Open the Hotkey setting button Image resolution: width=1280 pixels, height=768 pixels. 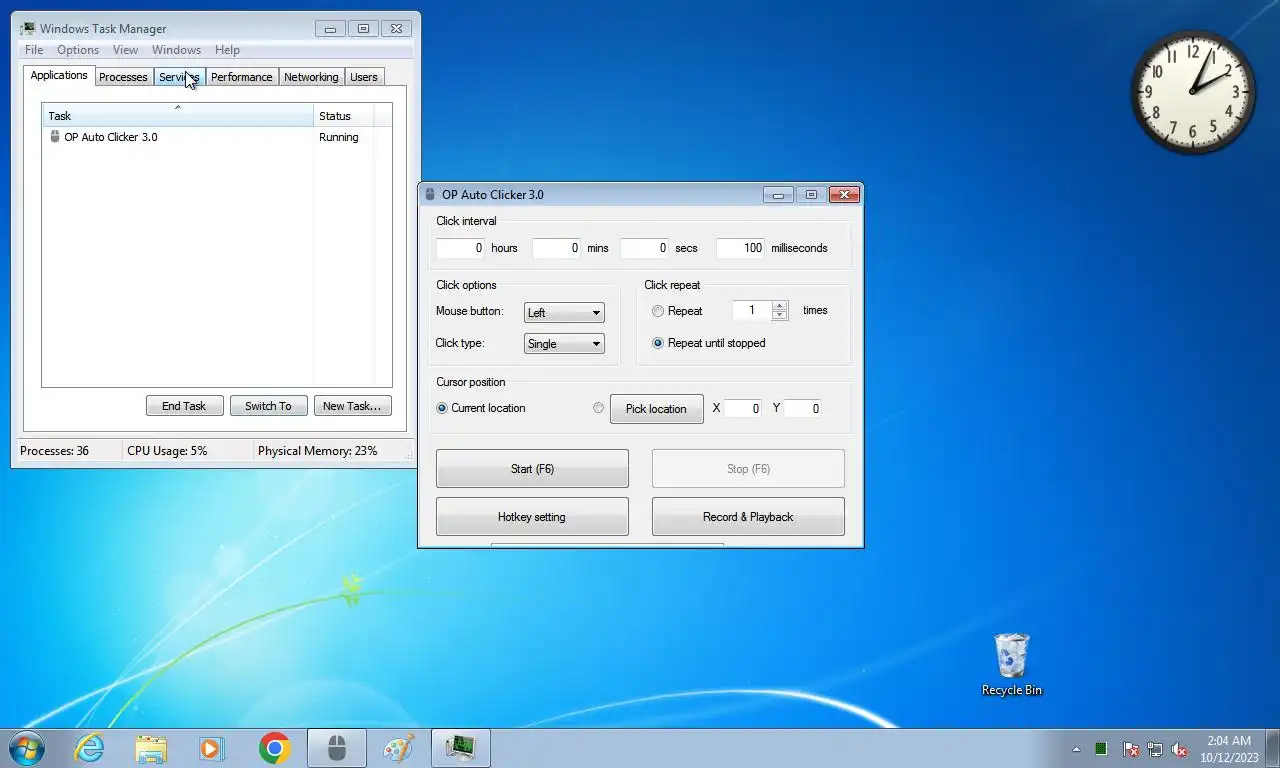[x=532, y=516]
